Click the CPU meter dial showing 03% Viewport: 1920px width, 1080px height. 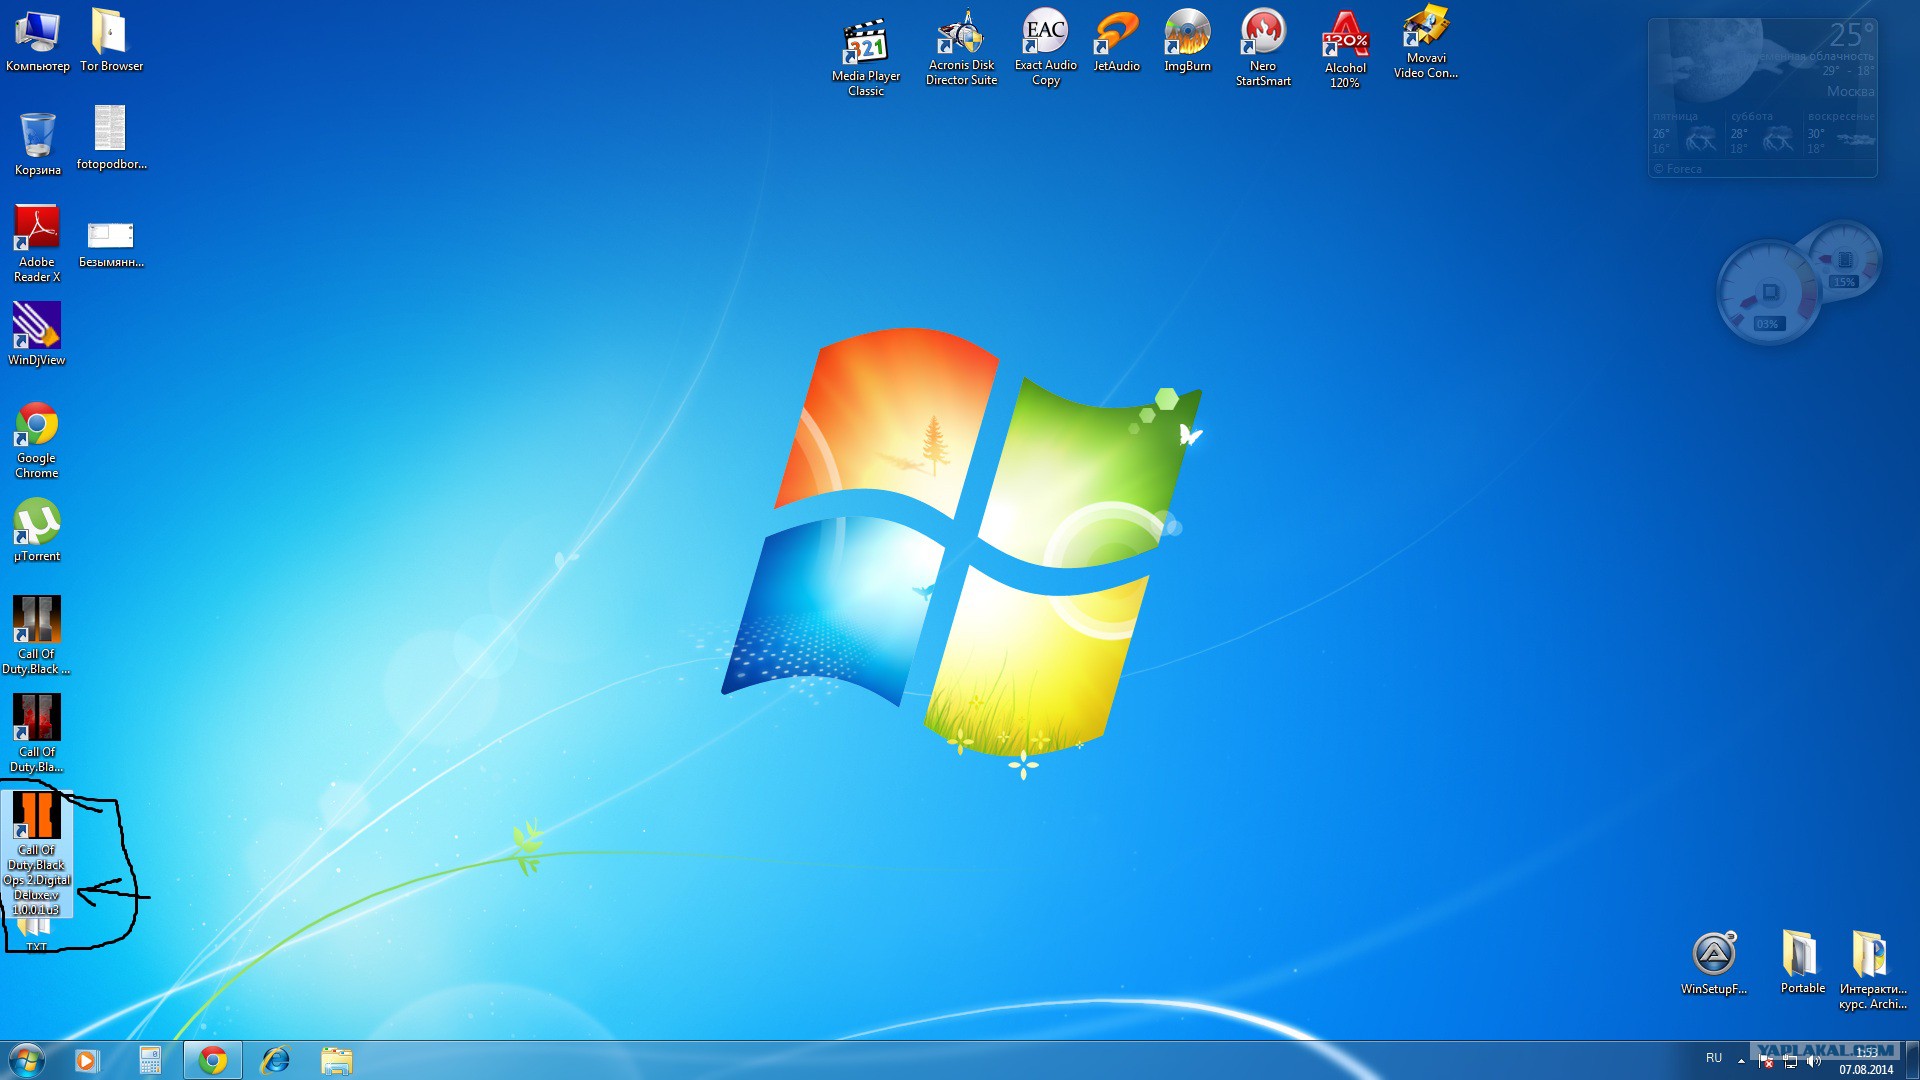[x=1769, y=293]
